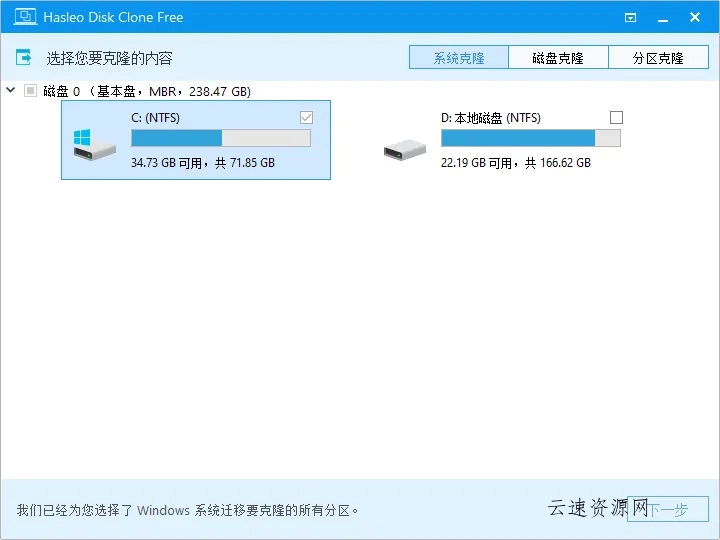This screenshot has height=540, width=720.
Task: Click the status message about Windows 系统迁移
Action: [188, 510]
